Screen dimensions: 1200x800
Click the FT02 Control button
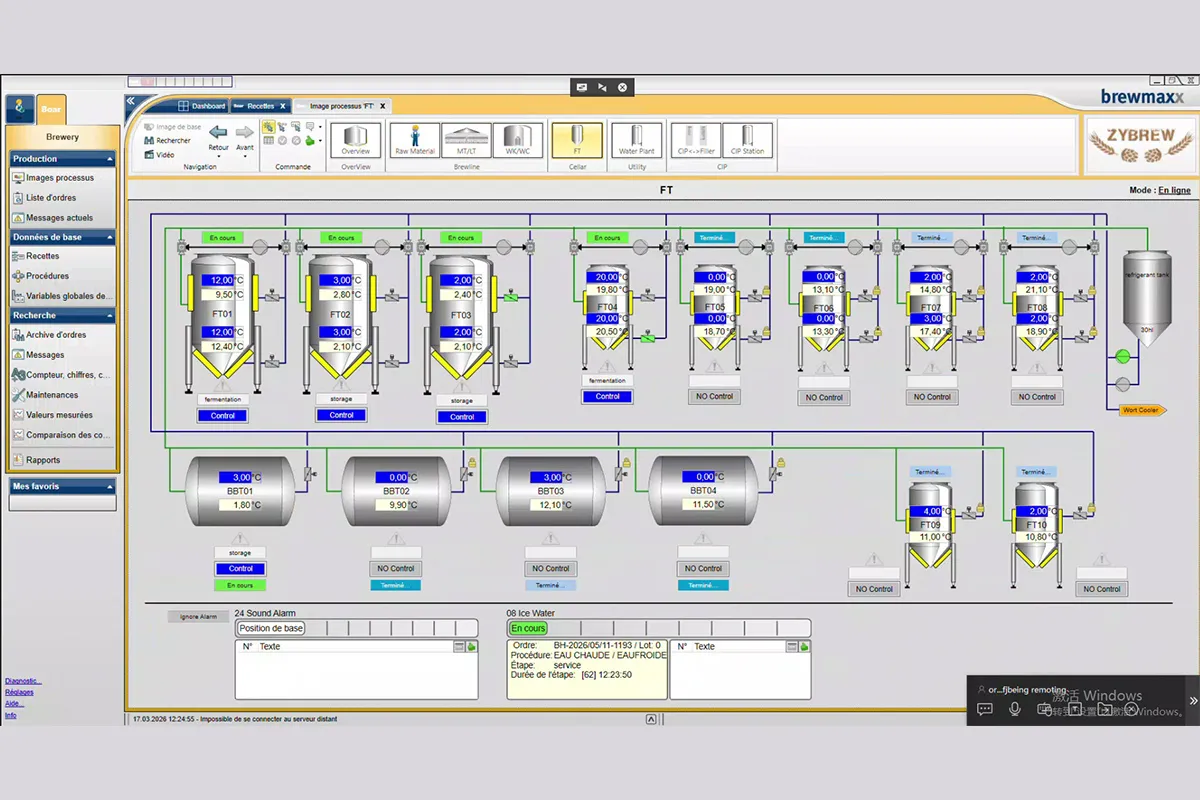pos(342,415)
